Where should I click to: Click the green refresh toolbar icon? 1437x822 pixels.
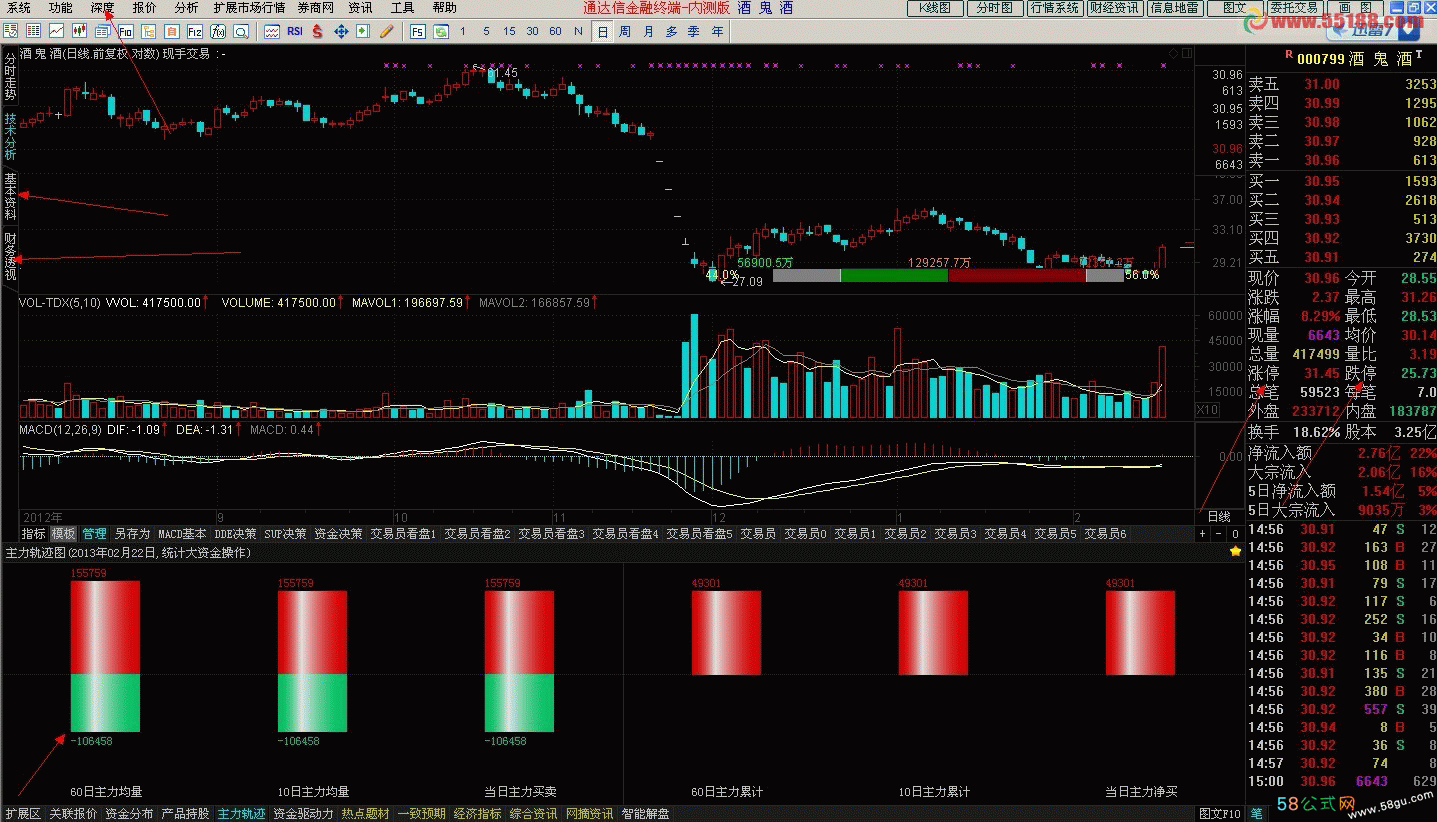[x=441, y=31]
